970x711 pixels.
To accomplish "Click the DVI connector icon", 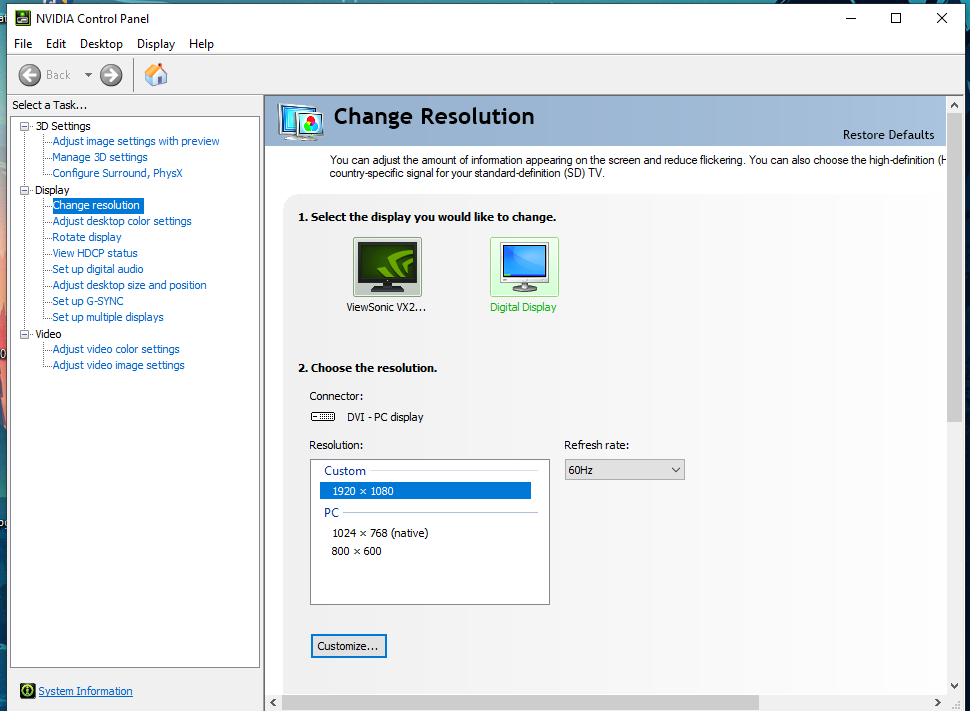I will click(323, 416).
